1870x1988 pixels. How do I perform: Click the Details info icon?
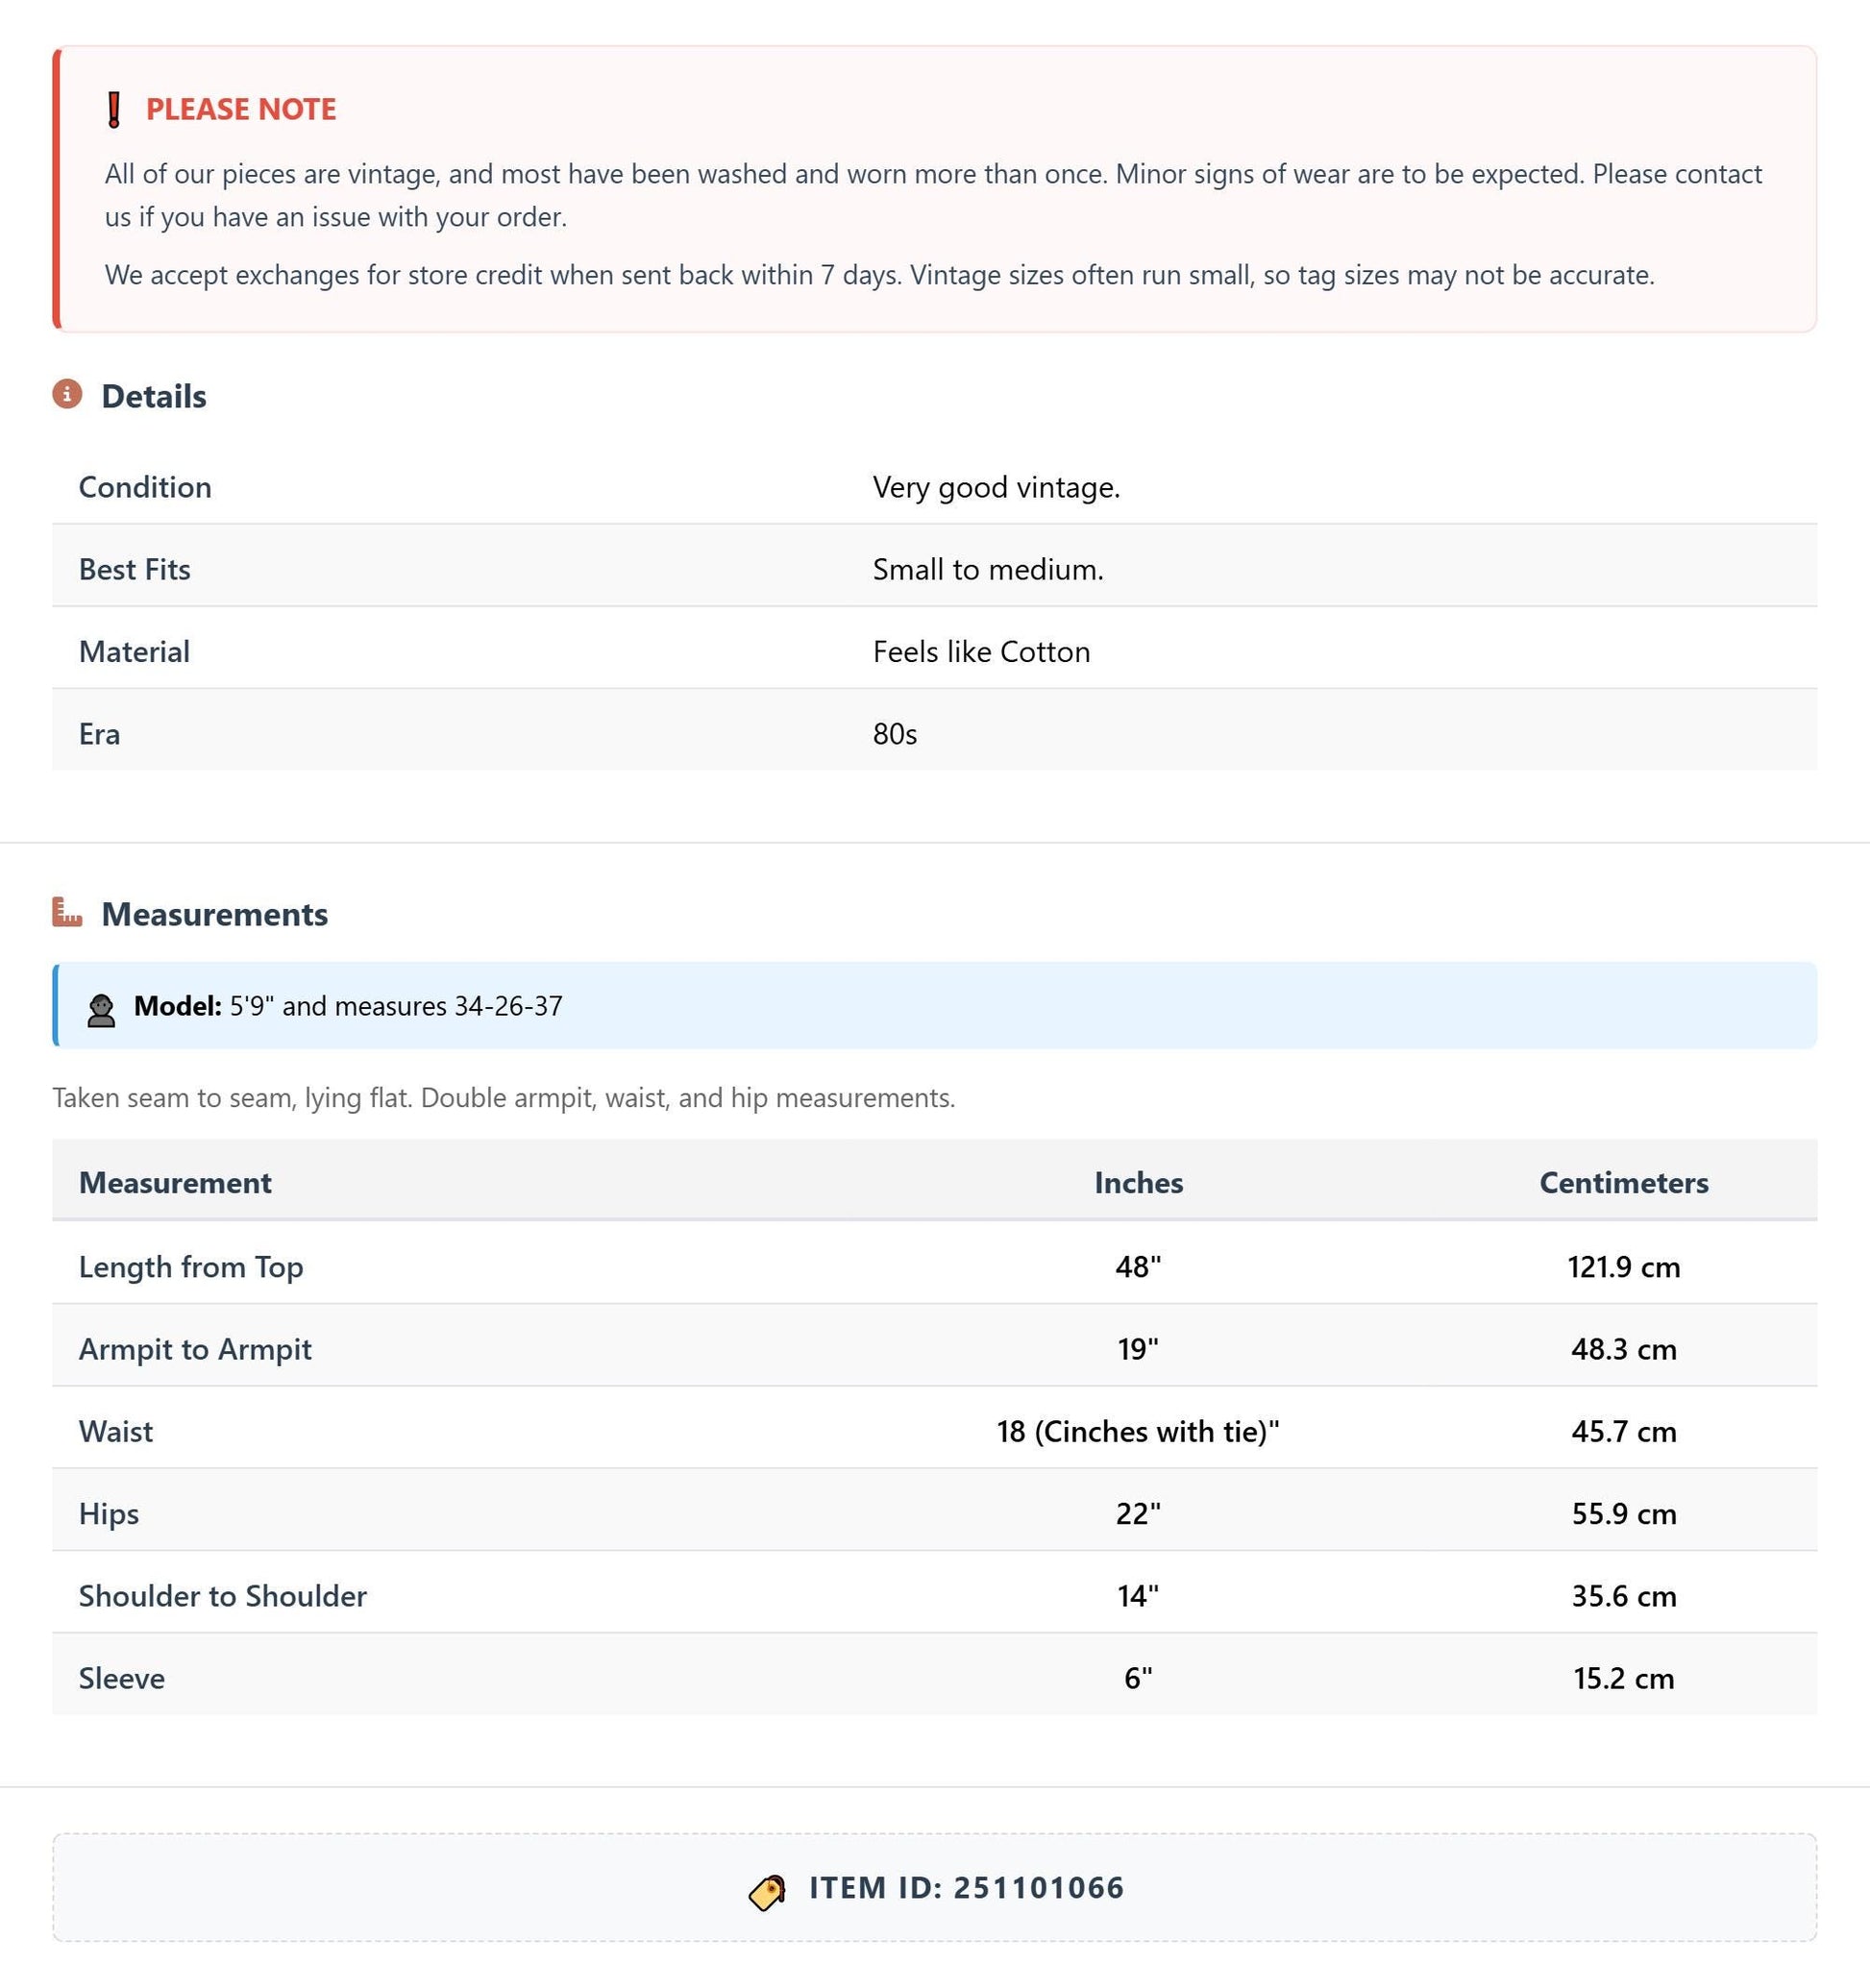tap(67, 394)
